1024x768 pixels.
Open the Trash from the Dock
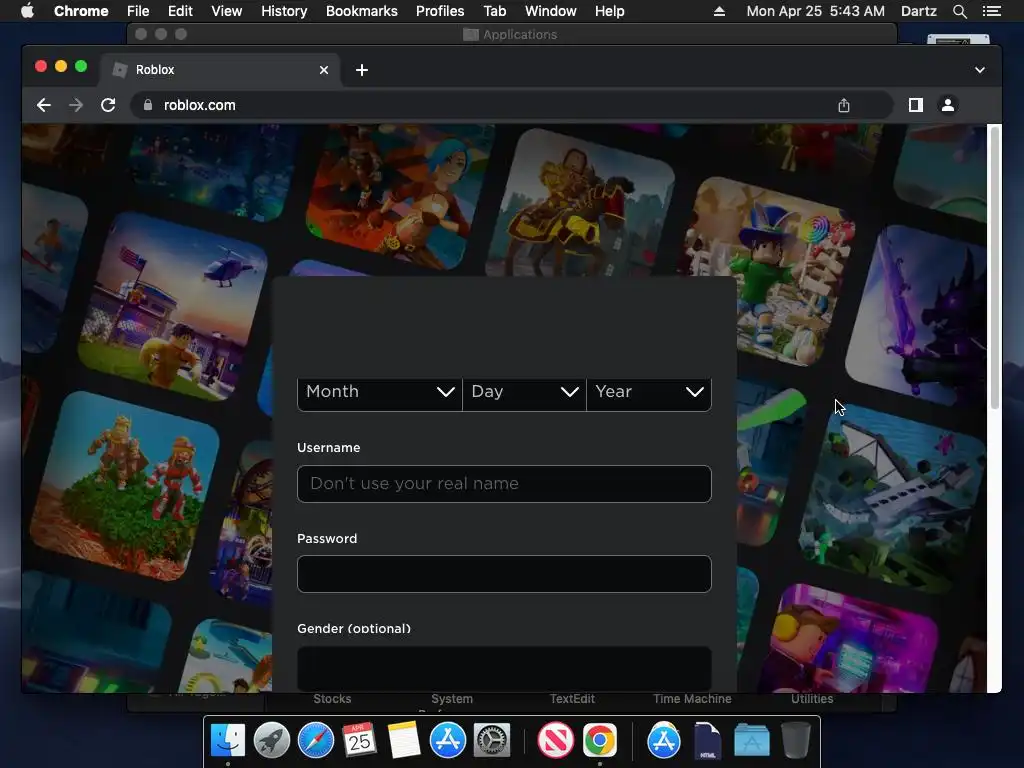pos(795,741)
